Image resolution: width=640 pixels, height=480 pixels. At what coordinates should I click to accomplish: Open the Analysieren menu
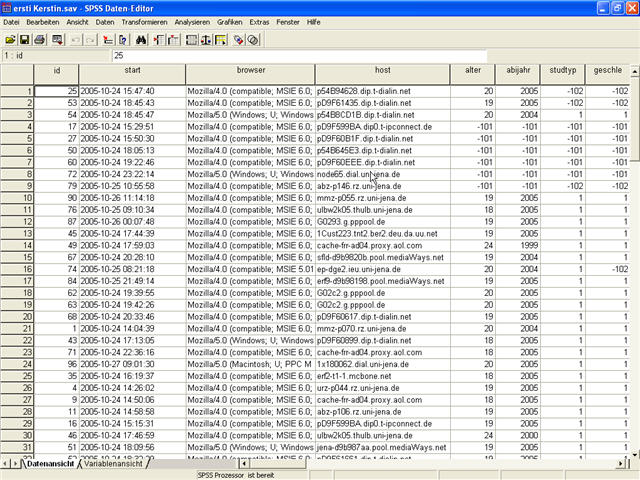pyautogui.click(x=191, y=21)
